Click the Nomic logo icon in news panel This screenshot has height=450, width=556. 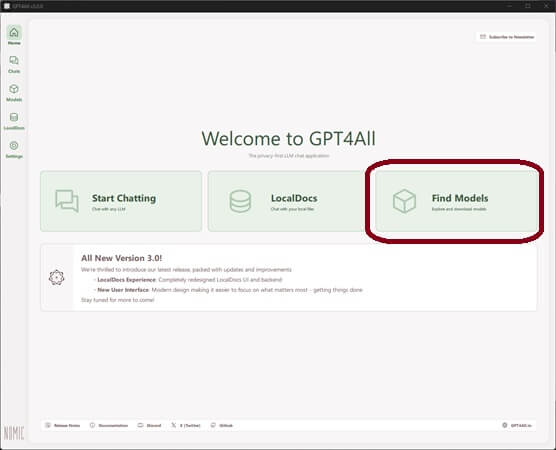pyautogui.click(x=56, y=277)
